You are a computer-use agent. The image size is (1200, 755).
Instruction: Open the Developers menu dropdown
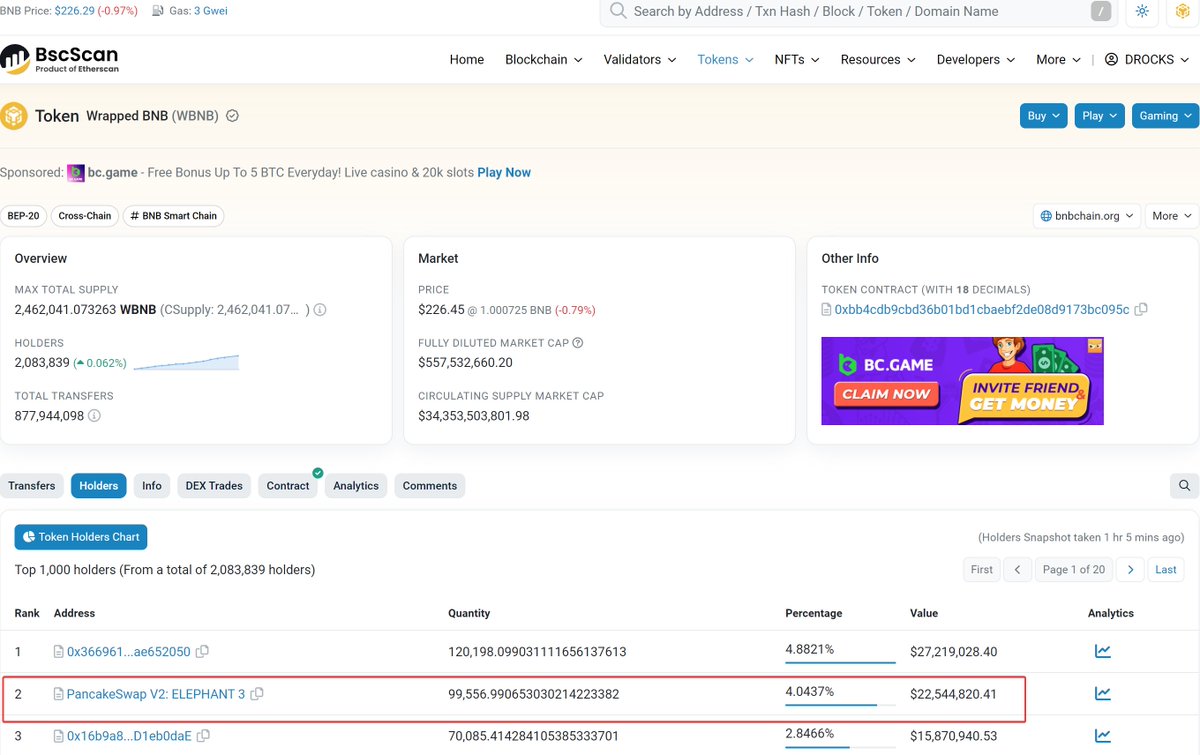tap(976, 60)
